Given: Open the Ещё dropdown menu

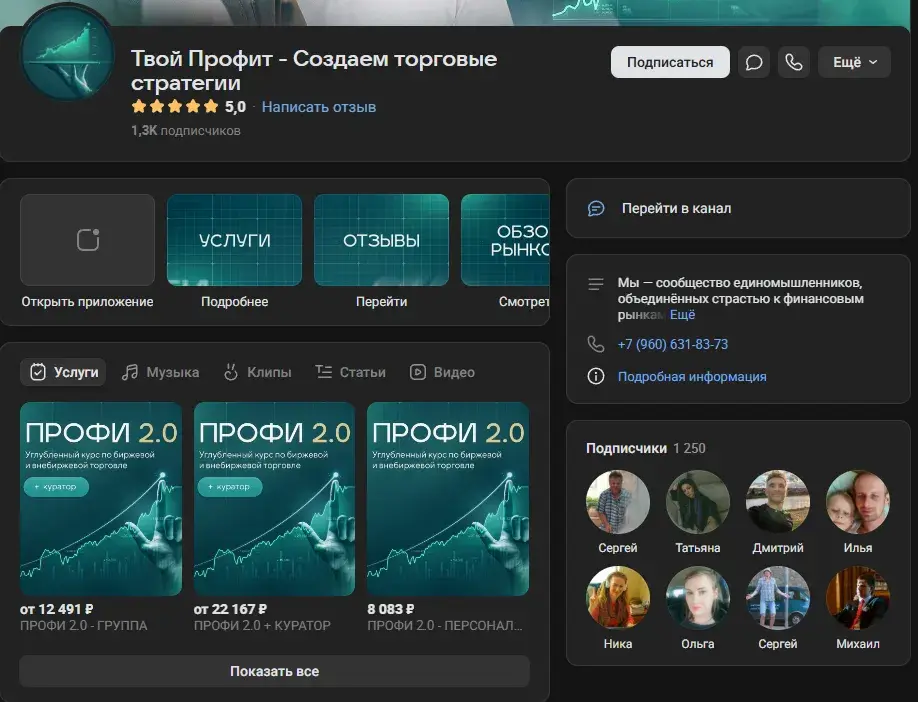Looking at the screenshot, I should tap(854, 62).
